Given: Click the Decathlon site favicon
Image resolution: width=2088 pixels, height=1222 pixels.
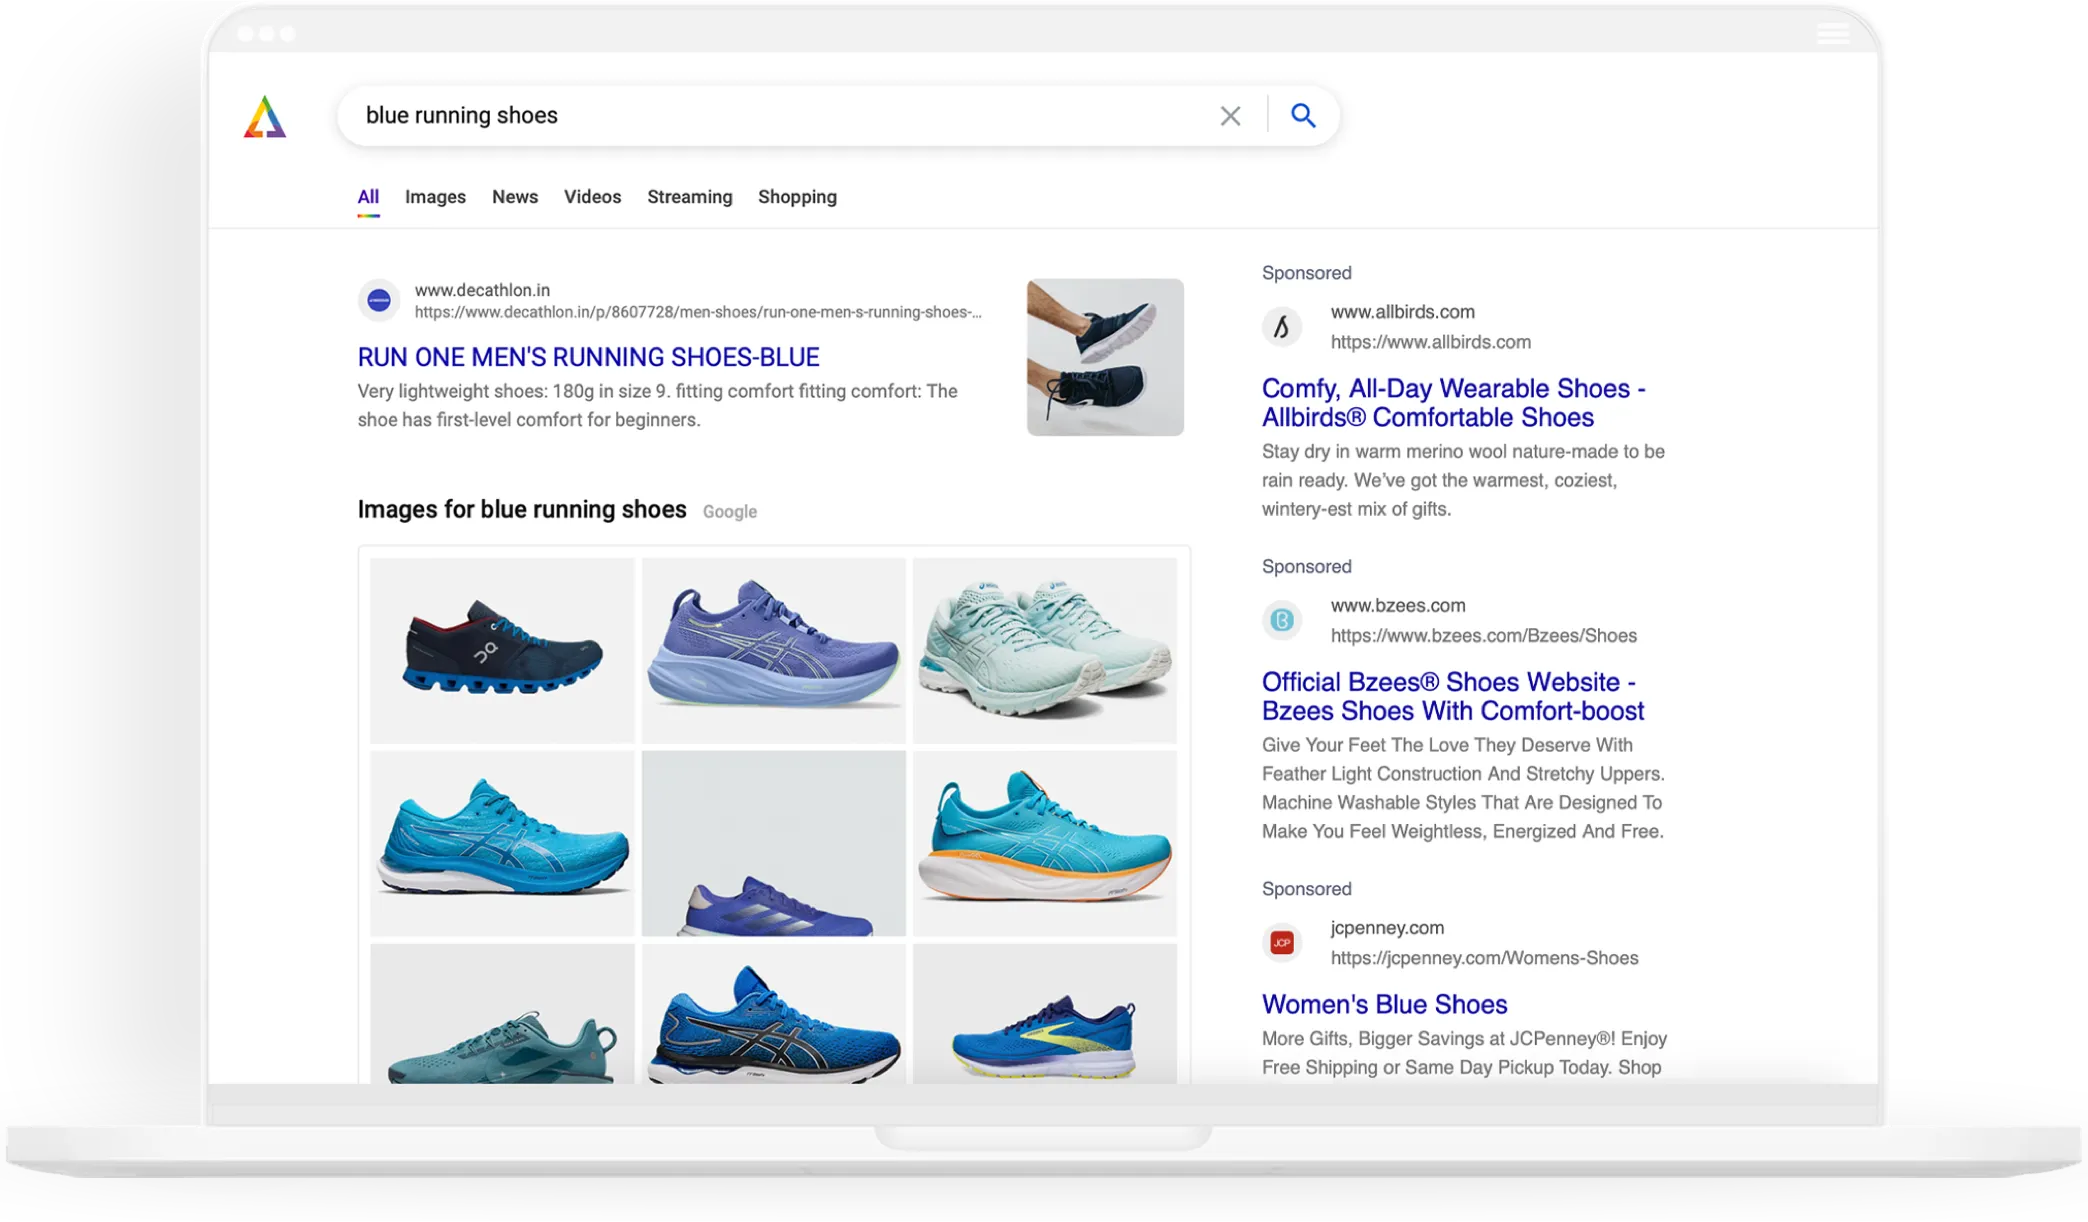Looking at the screenshot, I should point(379,300).
